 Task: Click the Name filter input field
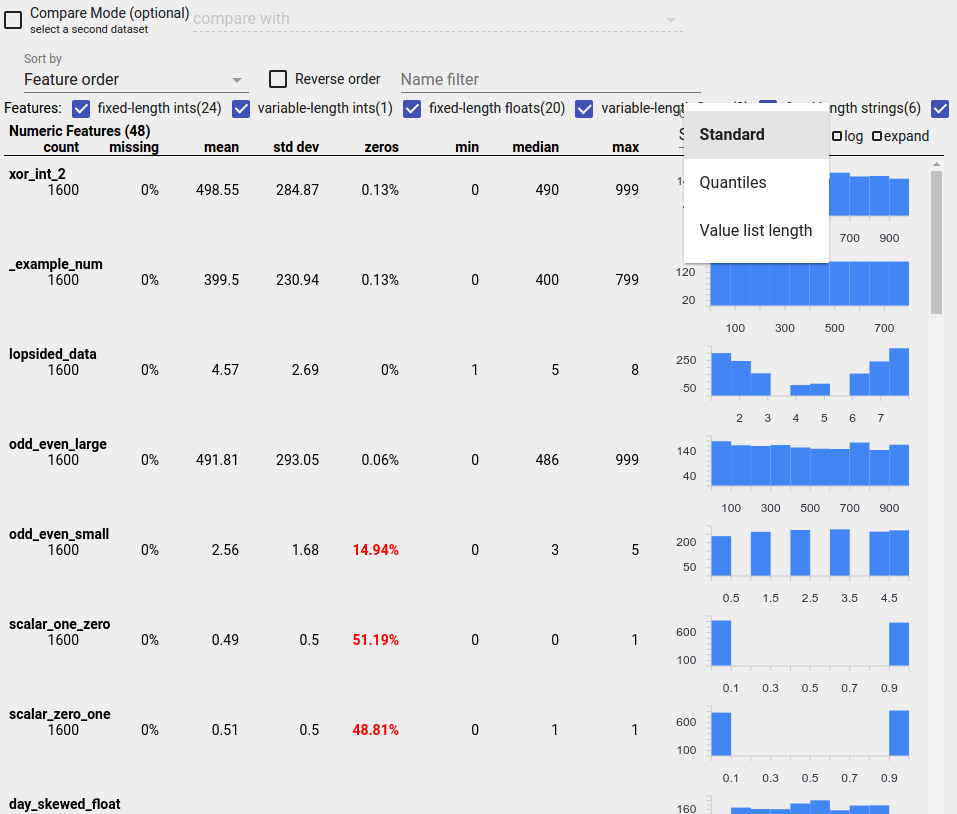point(550,79)
